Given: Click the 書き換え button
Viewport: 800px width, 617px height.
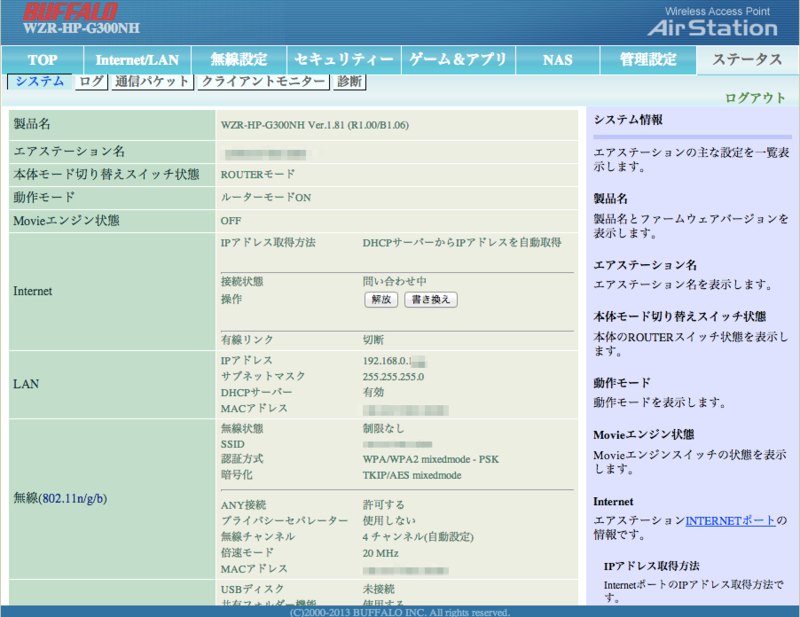Looking at the screenshot, I should pos(431,300).
